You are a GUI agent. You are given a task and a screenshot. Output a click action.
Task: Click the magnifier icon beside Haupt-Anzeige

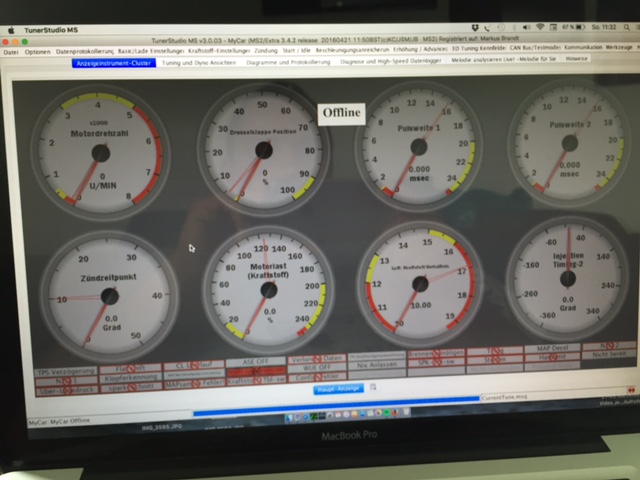(x=374, y=390)
